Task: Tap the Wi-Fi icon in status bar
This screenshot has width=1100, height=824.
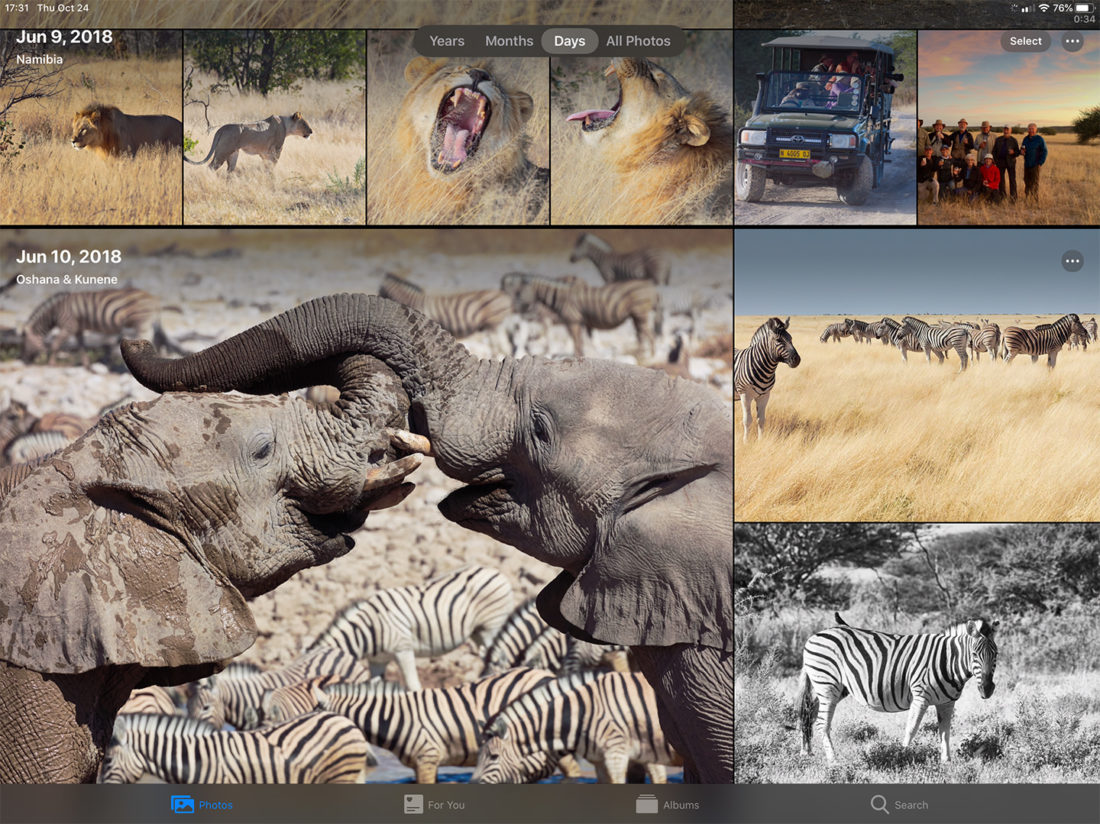Action: [1044, 8]
